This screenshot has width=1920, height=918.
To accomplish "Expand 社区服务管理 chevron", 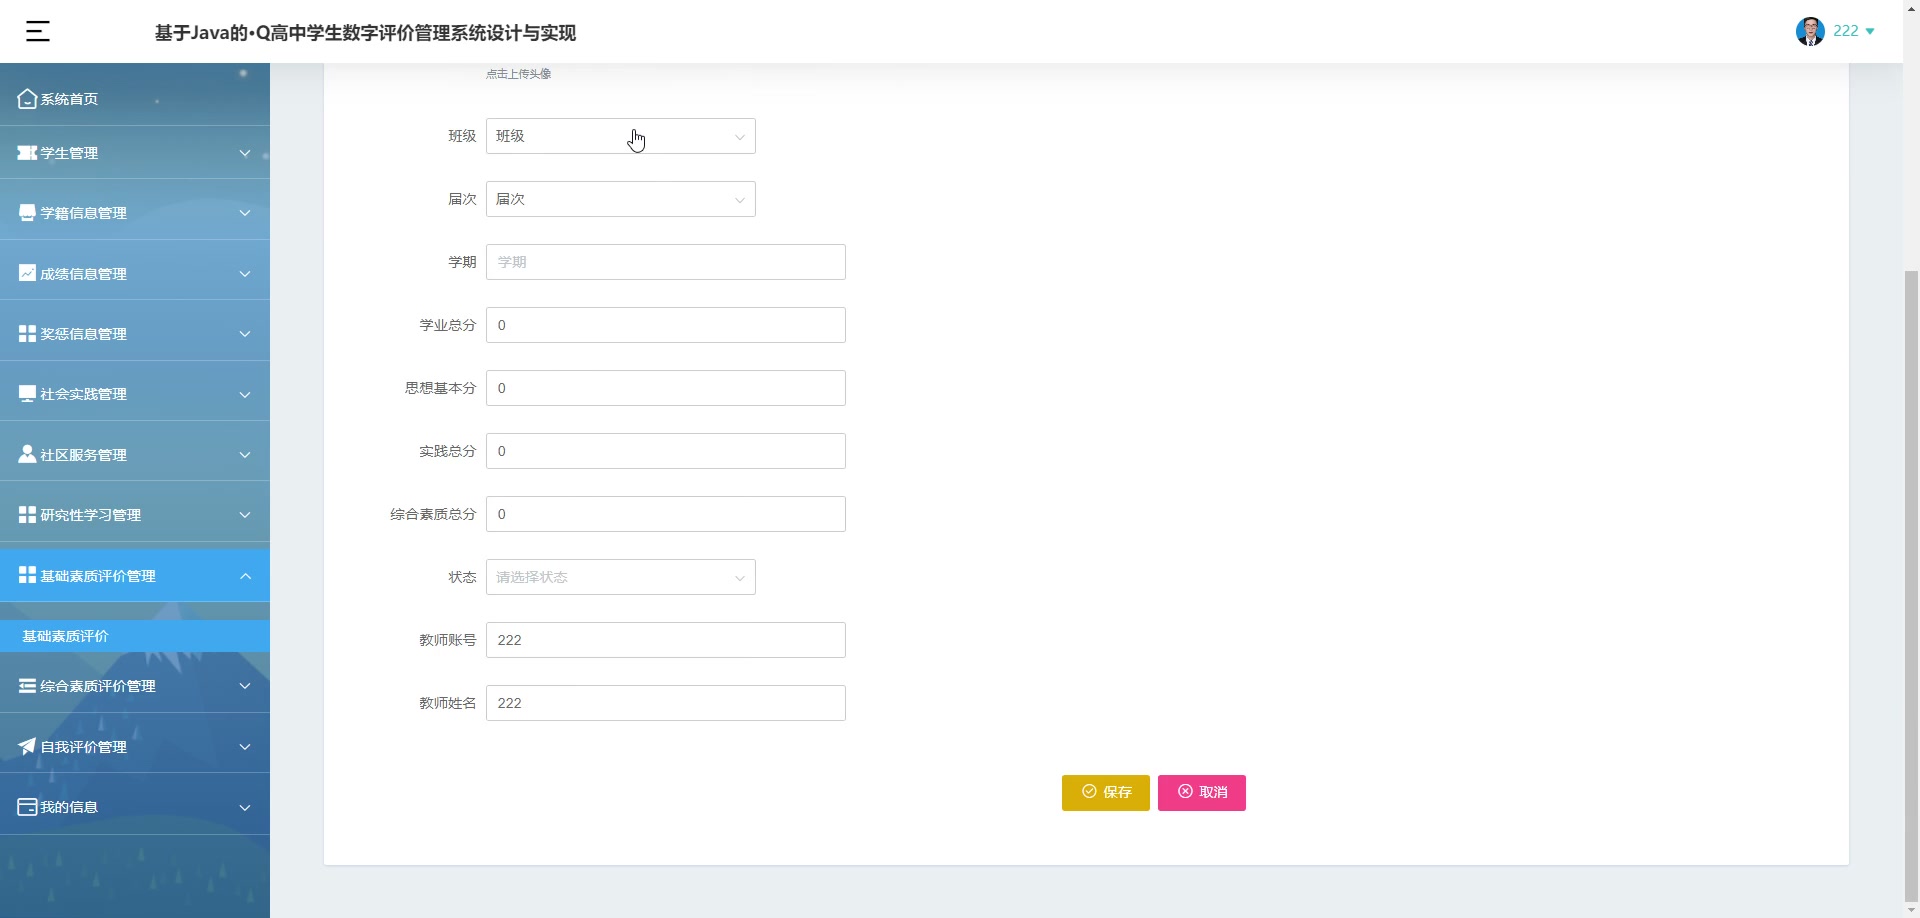I will [245, 455].
